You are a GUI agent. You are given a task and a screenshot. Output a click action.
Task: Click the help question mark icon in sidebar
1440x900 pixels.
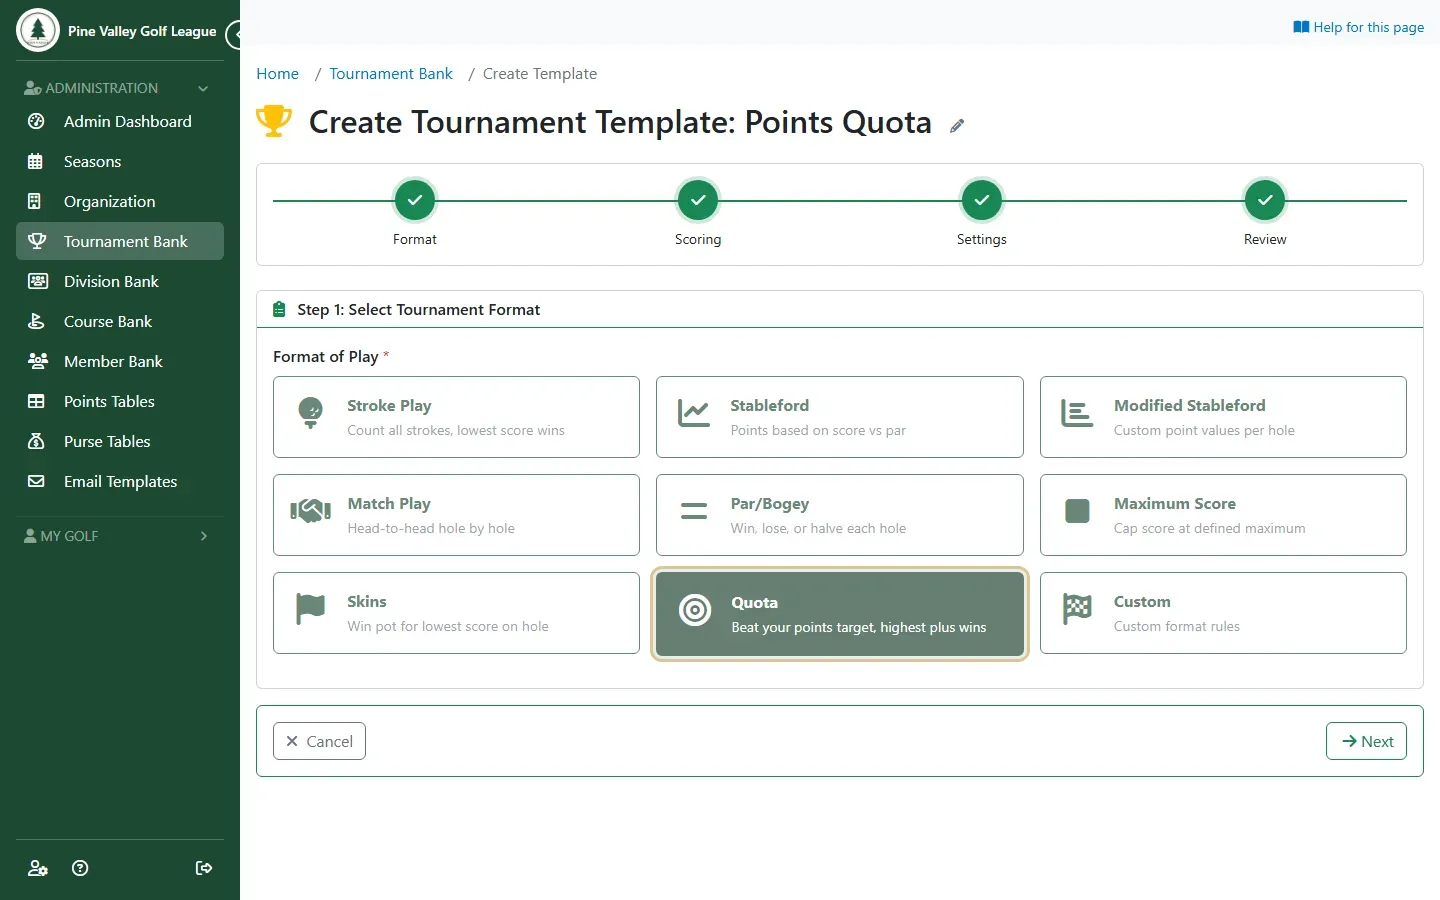point(80,868)
